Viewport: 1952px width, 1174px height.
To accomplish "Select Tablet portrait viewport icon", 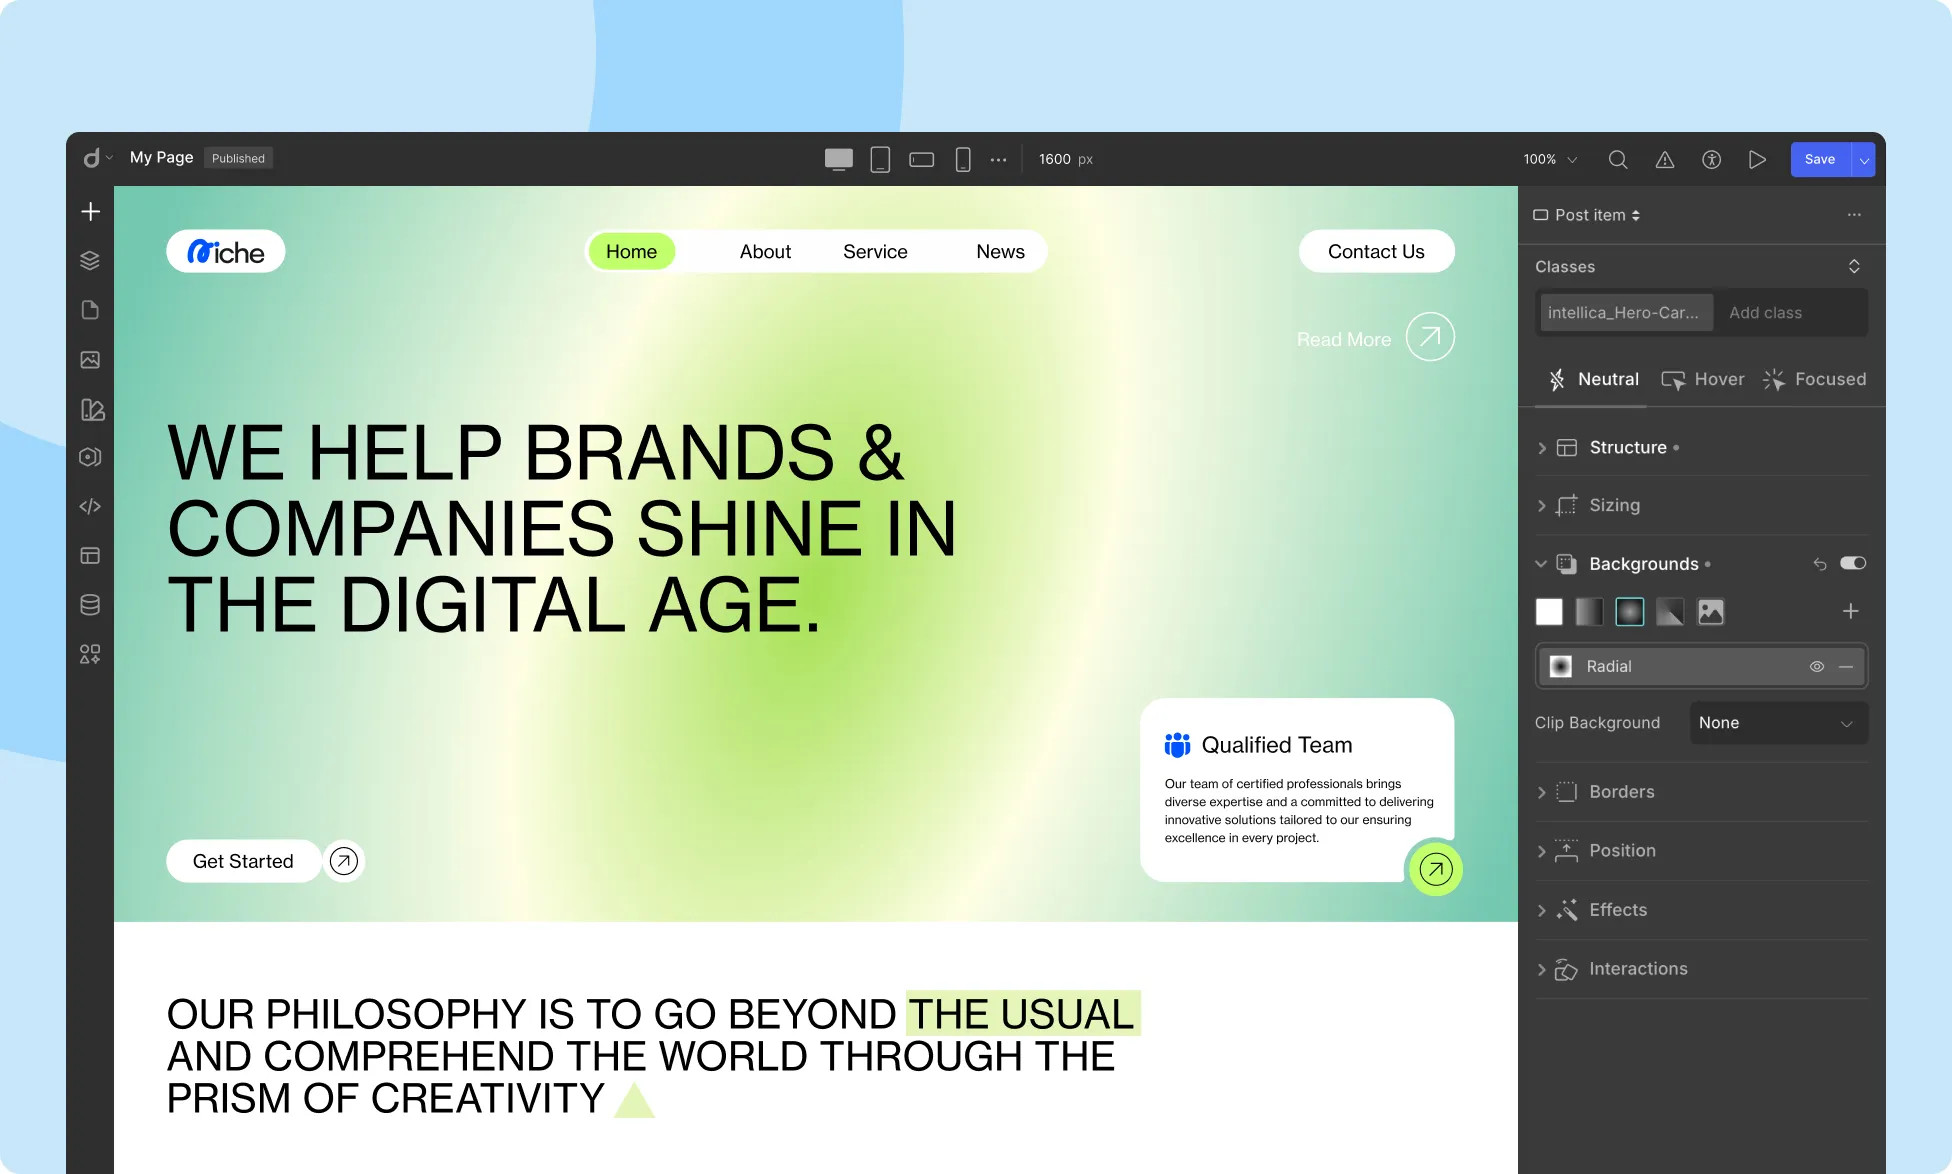I will (x=880, y=159).
